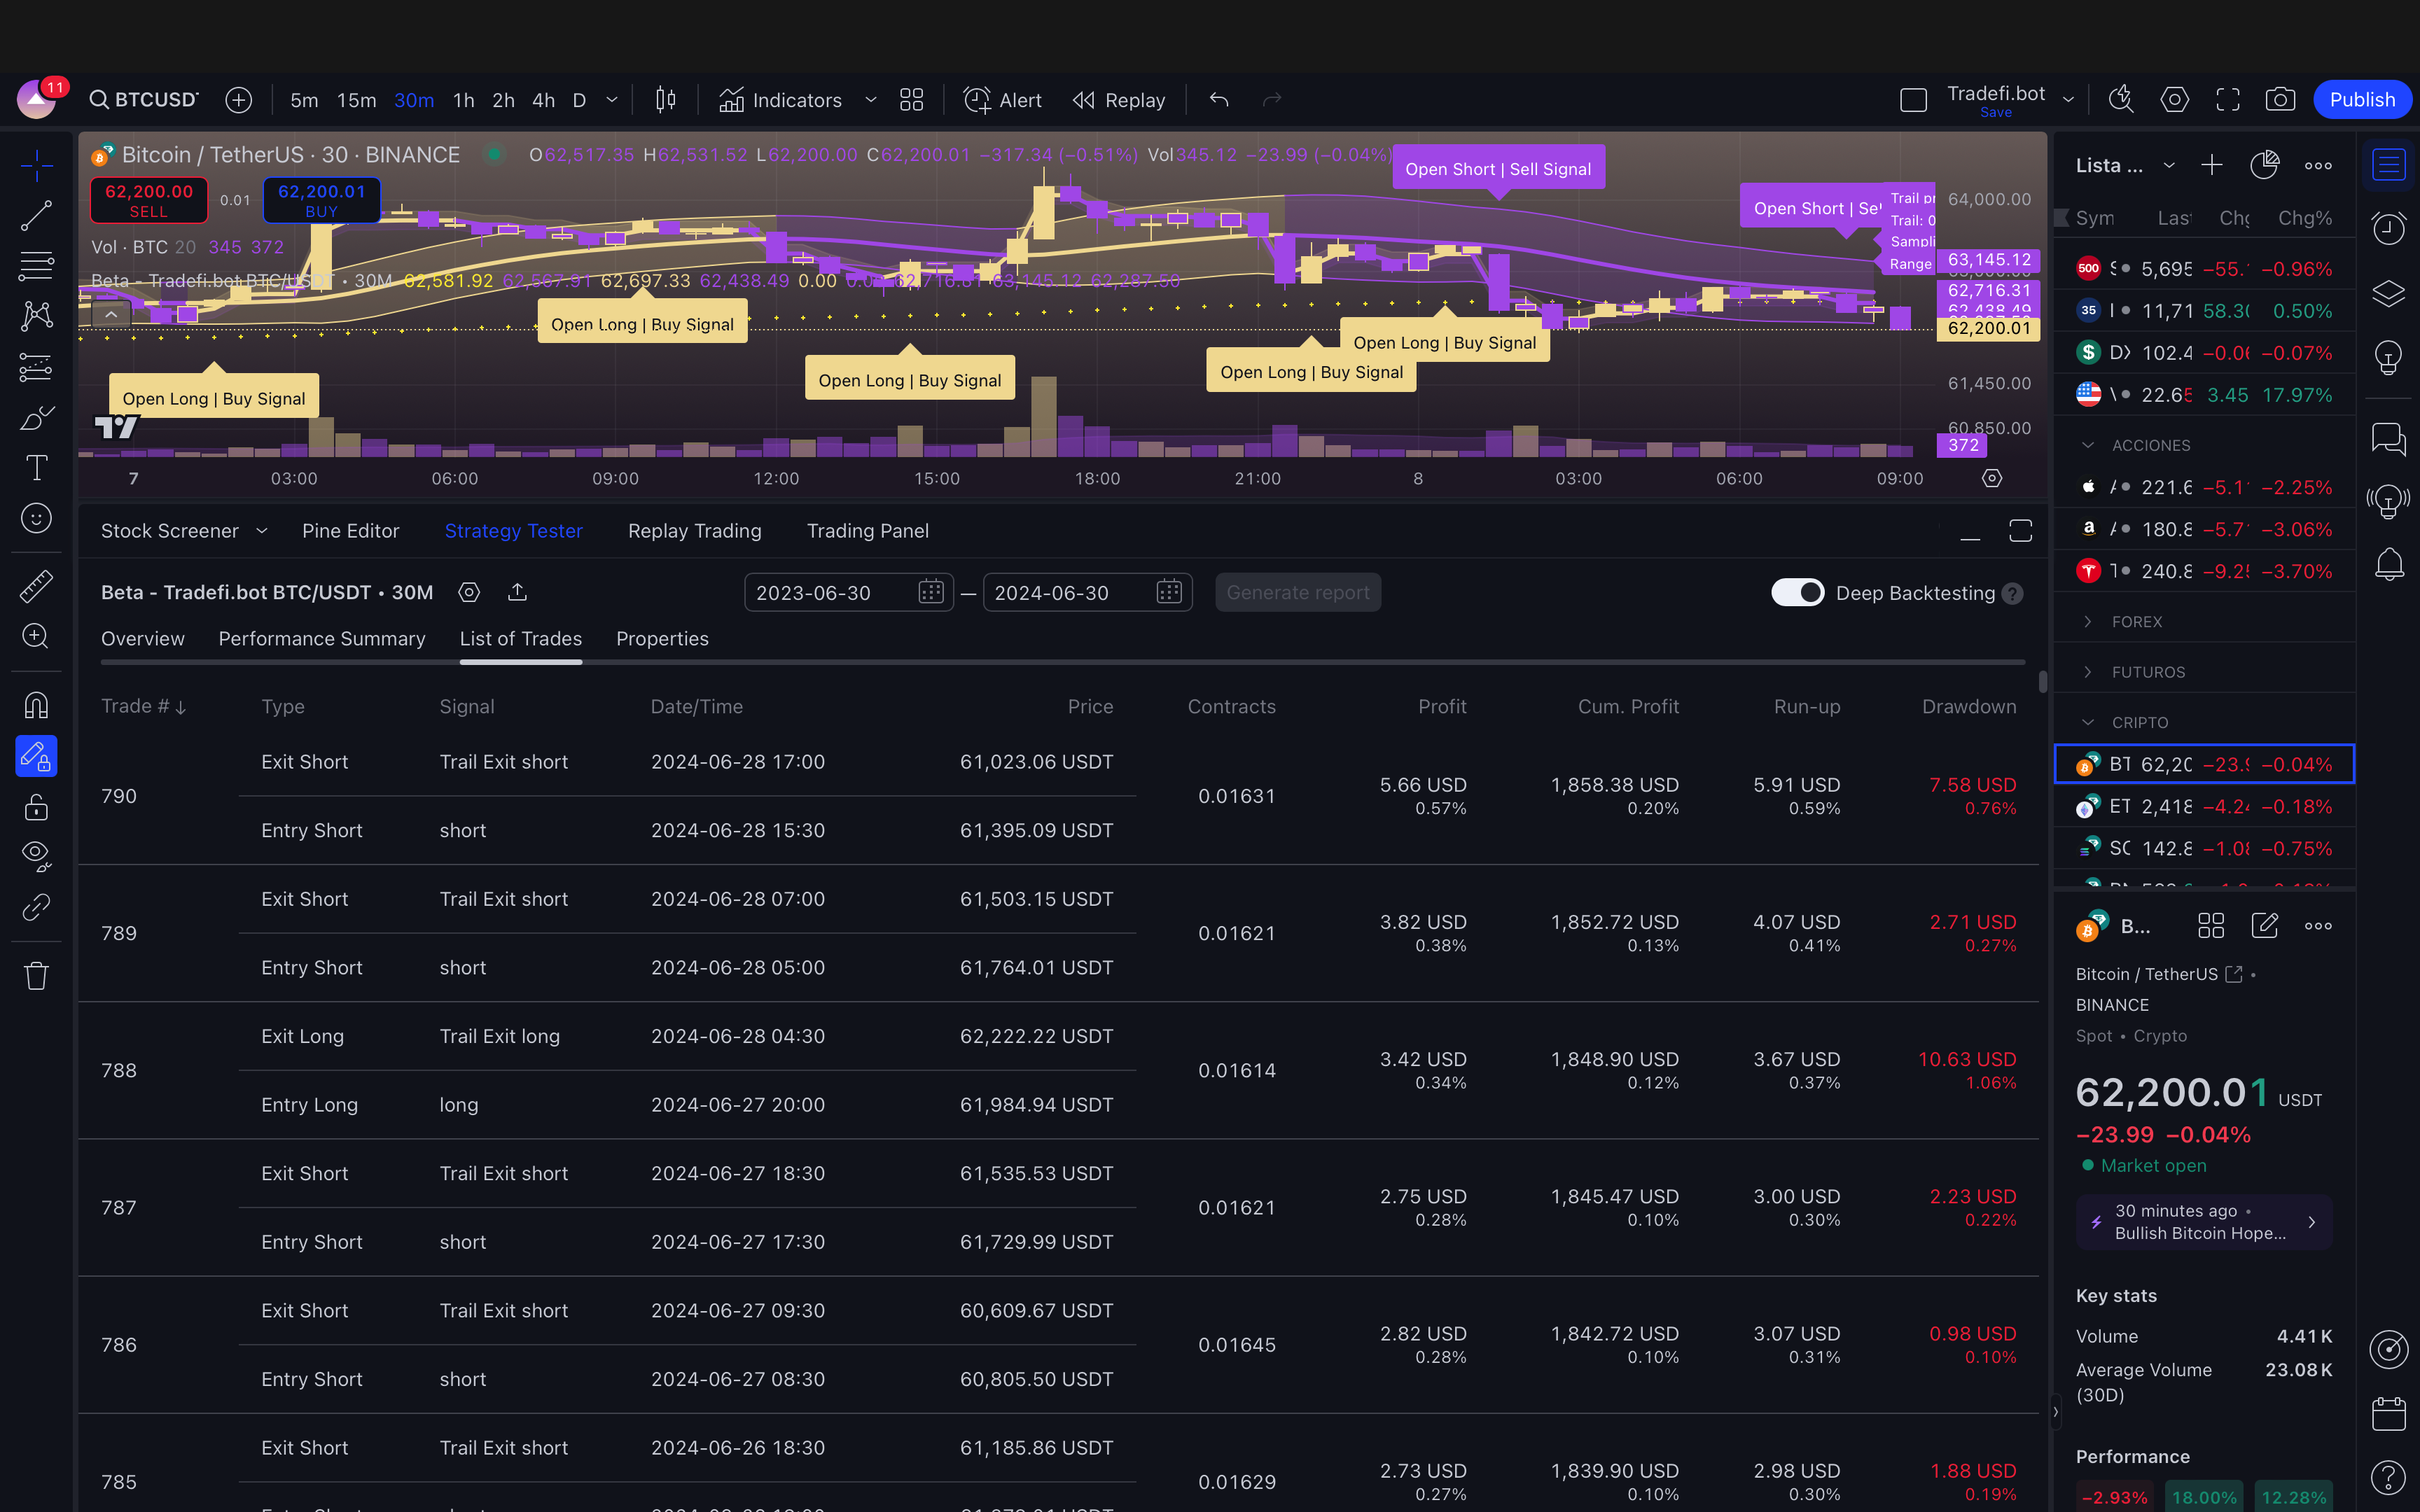Click the Publish button

(x=2362, y=100)
